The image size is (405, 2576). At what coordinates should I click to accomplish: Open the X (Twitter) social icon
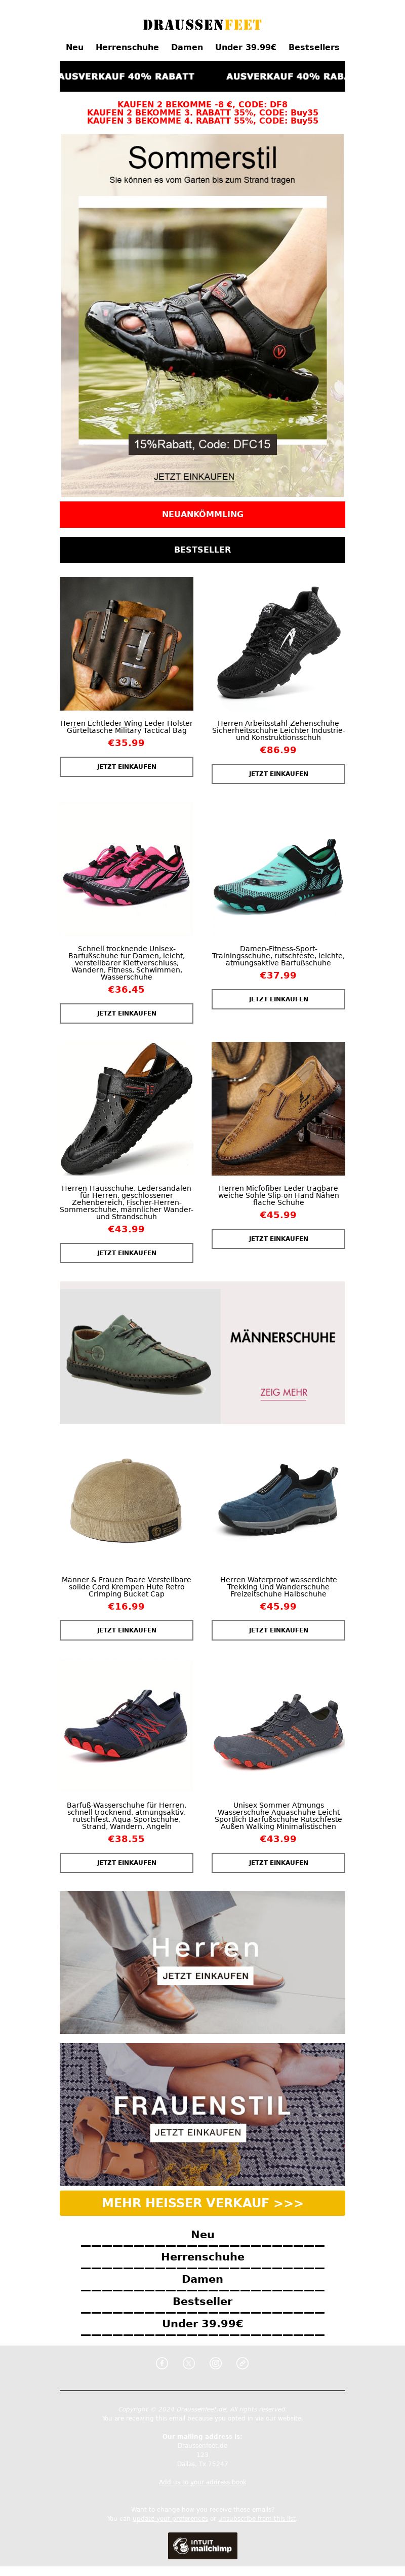(x=189, y=2362)
